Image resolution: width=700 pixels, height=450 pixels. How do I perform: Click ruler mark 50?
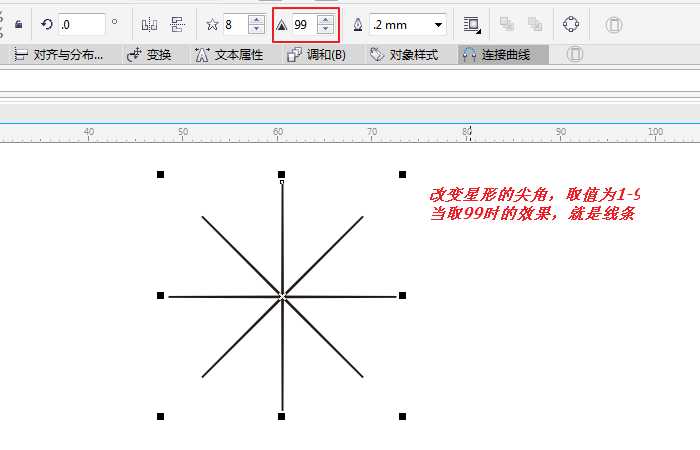click(x=183, y=132)
